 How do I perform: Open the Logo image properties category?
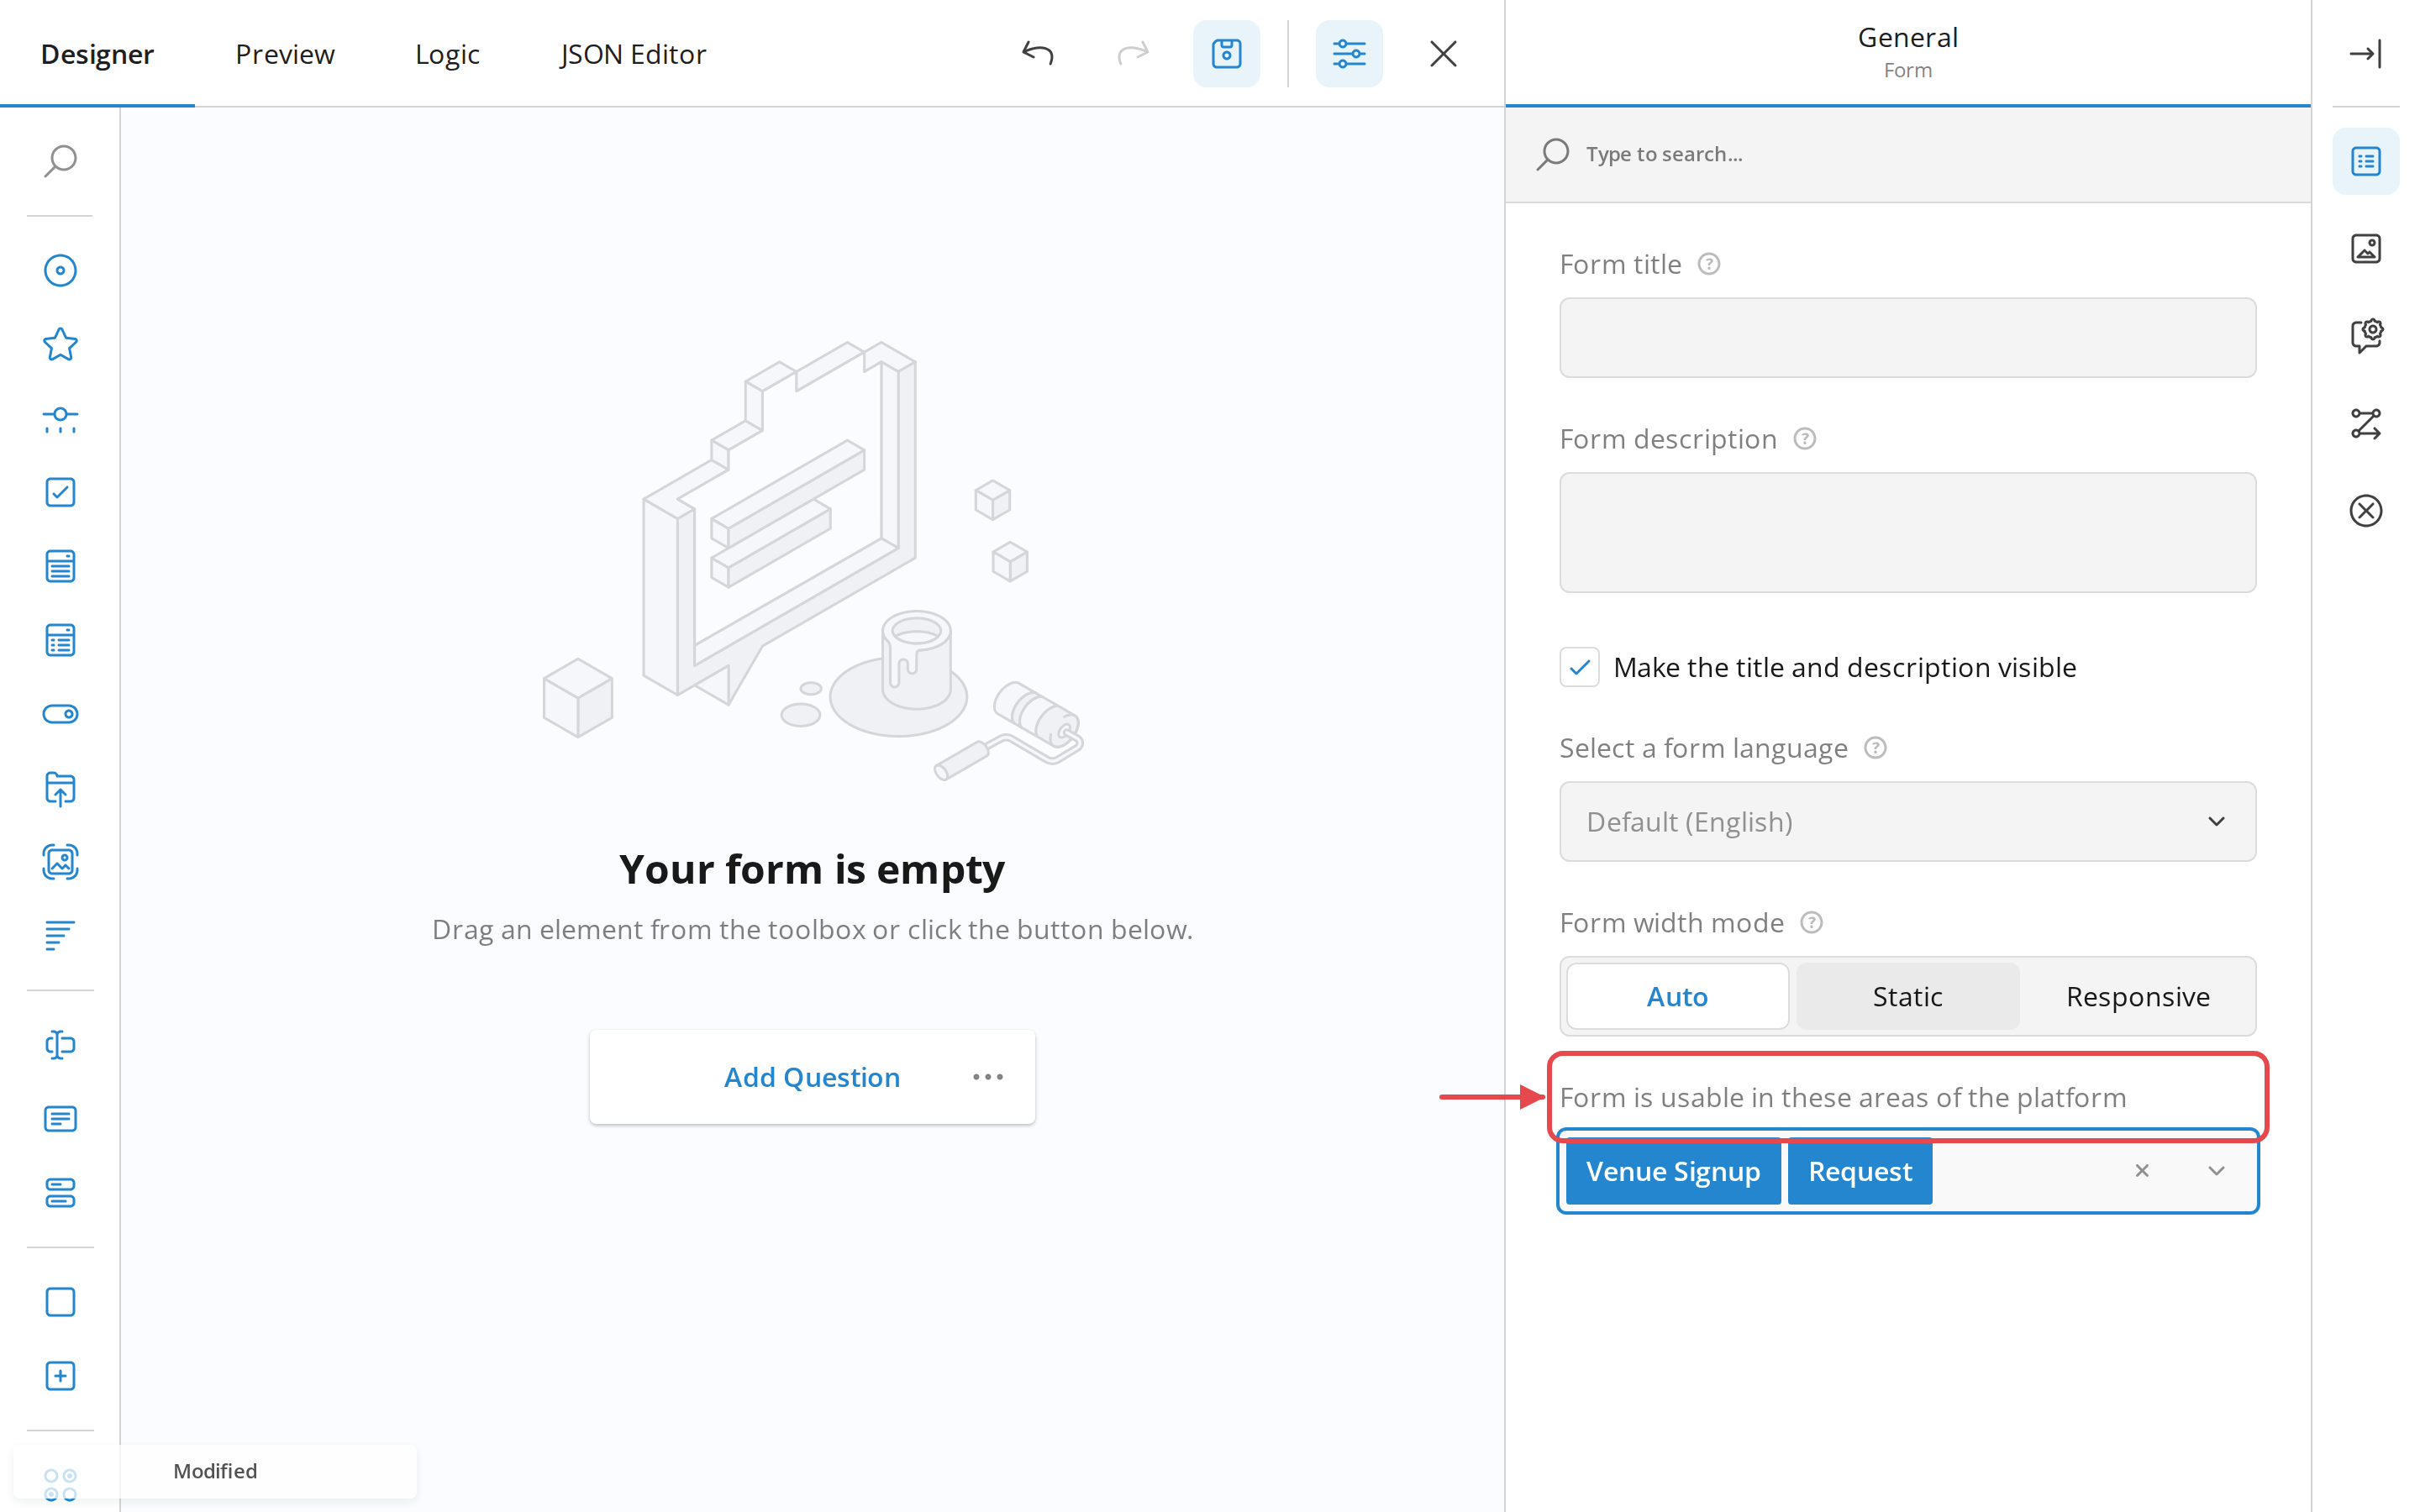pos(2365,248)
